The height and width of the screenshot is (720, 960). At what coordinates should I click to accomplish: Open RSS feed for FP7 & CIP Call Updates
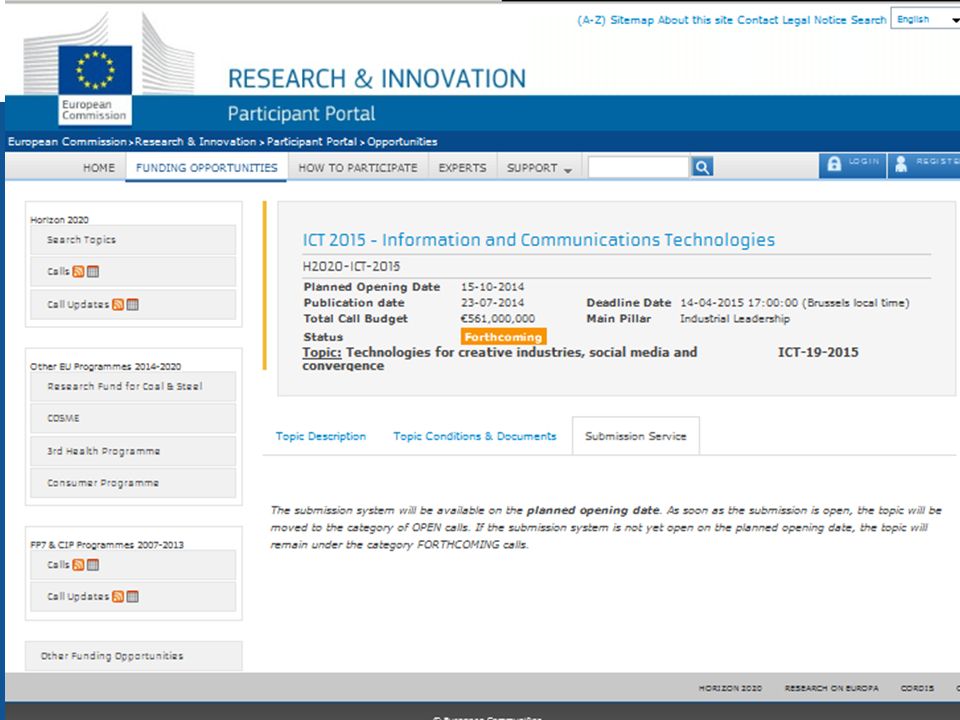[x=118, y=596]
